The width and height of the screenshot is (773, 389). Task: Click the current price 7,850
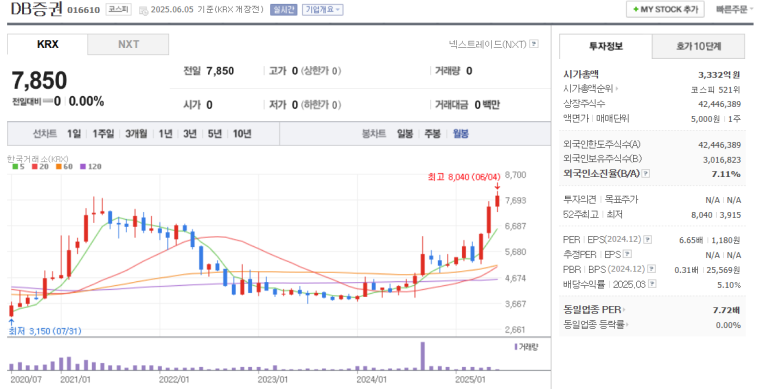(39, 80)
